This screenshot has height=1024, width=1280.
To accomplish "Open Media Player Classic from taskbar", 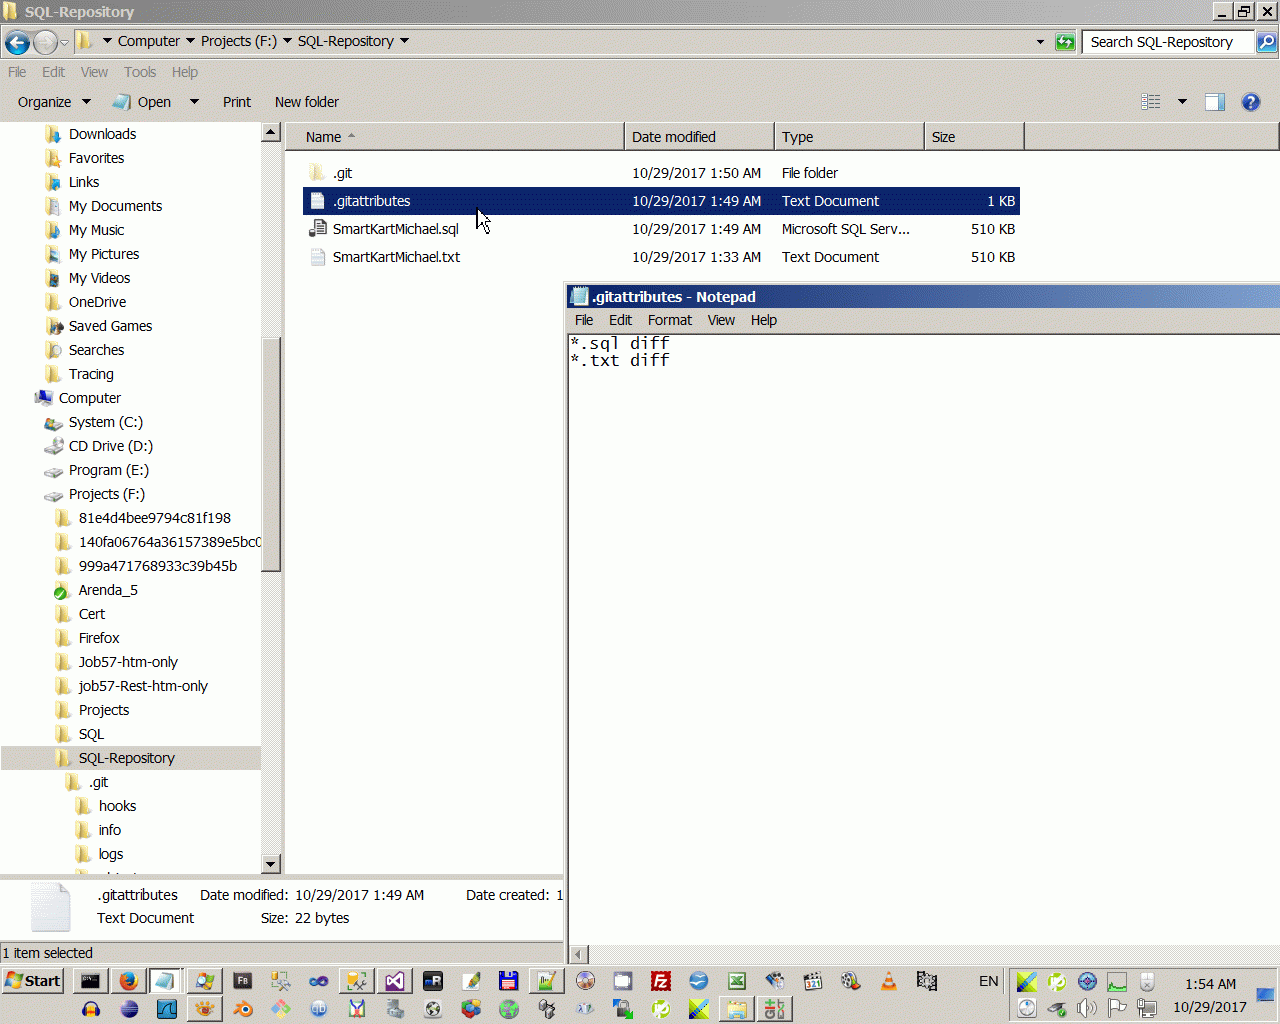I will tap(813, 981).
